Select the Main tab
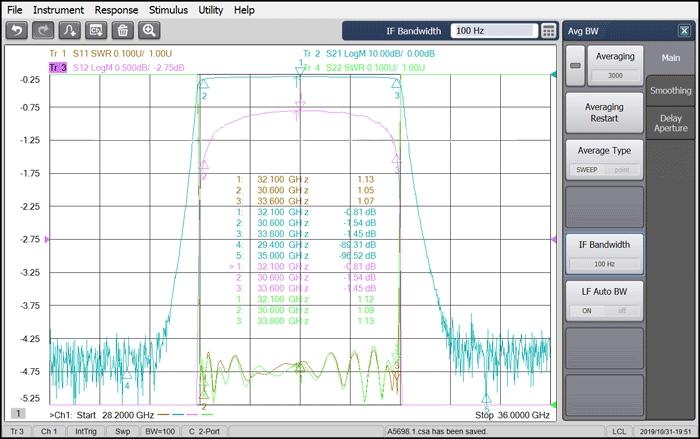 [x=671, y=58]
